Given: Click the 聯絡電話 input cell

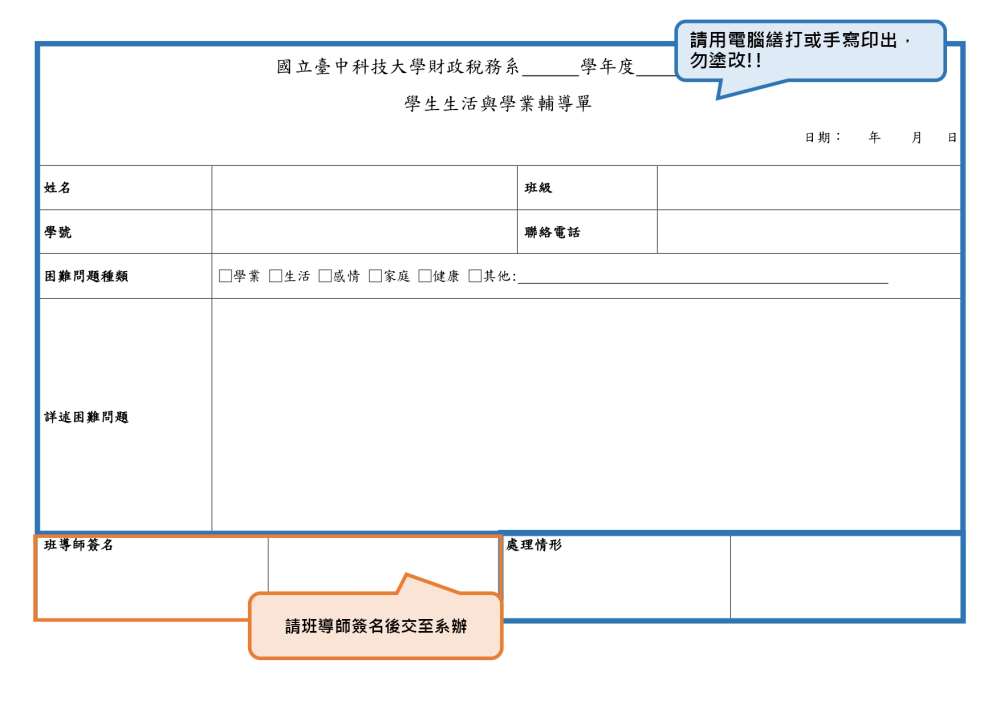Looking at the screenshot, I should (809, 232).
